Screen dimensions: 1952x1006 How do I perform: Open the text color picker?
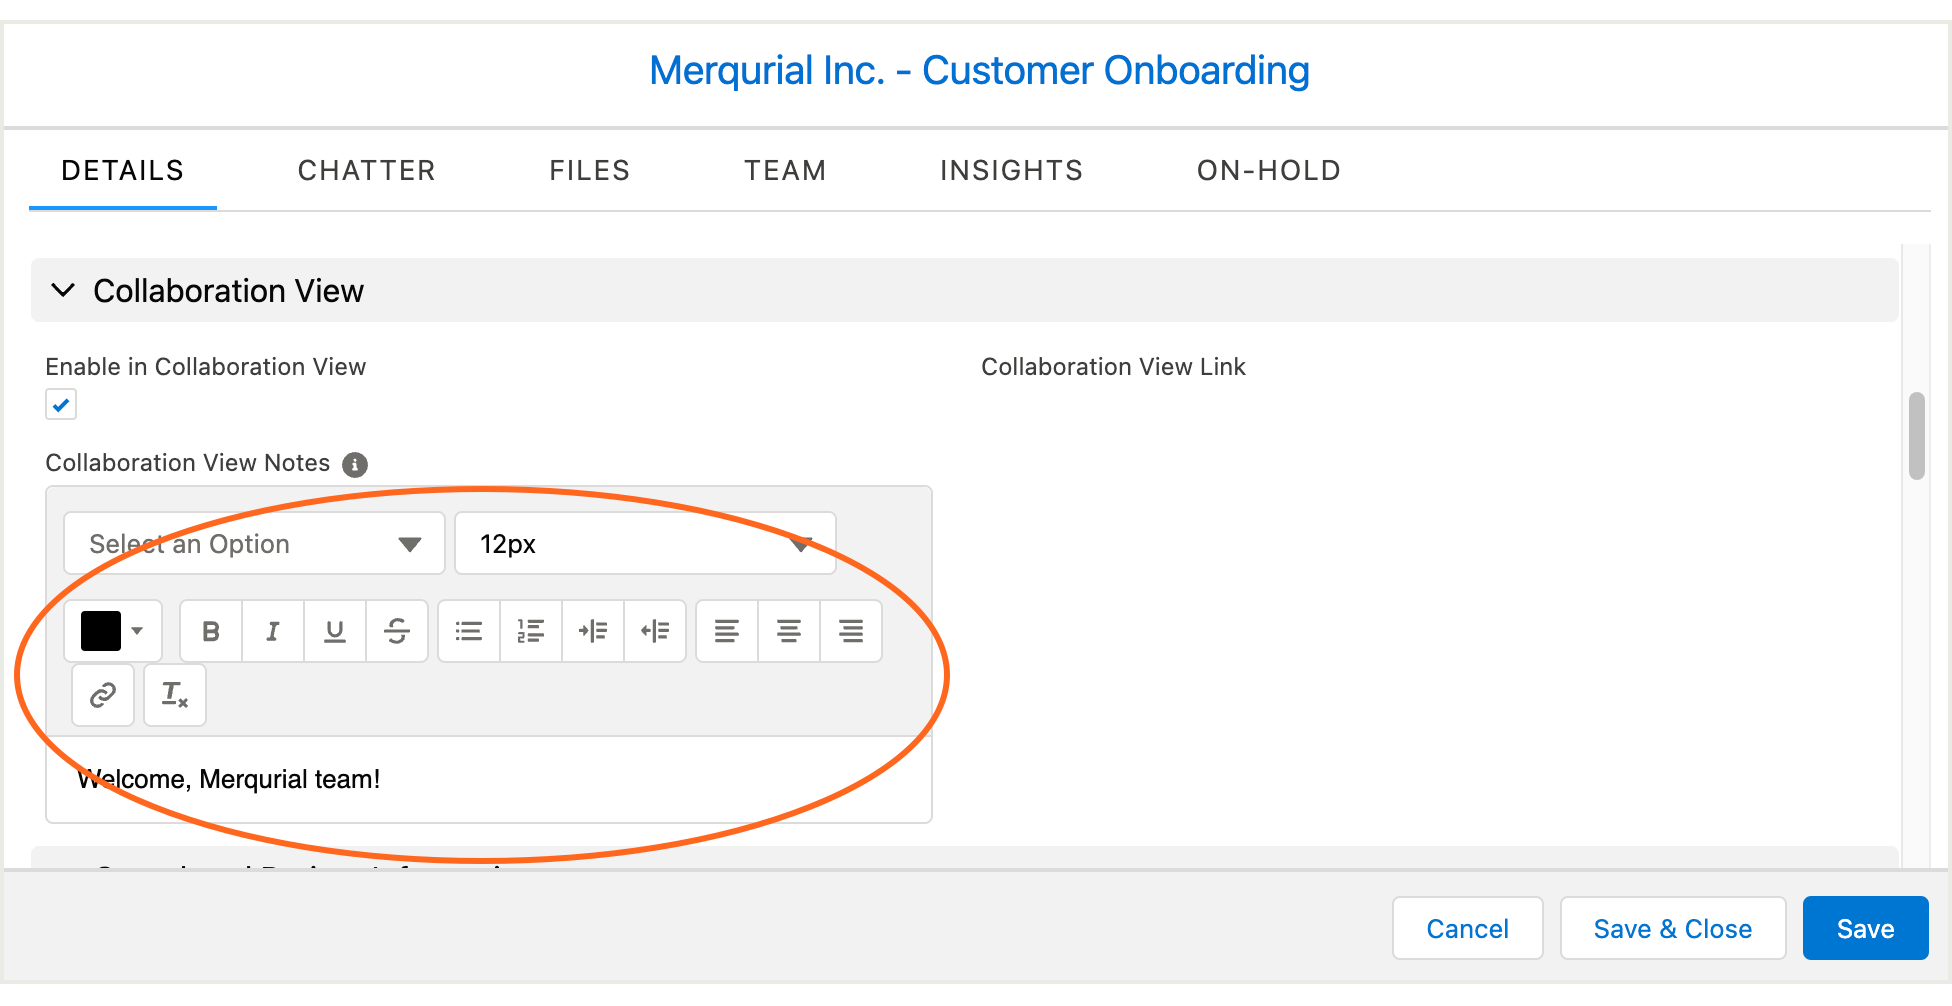click(112, 631)
